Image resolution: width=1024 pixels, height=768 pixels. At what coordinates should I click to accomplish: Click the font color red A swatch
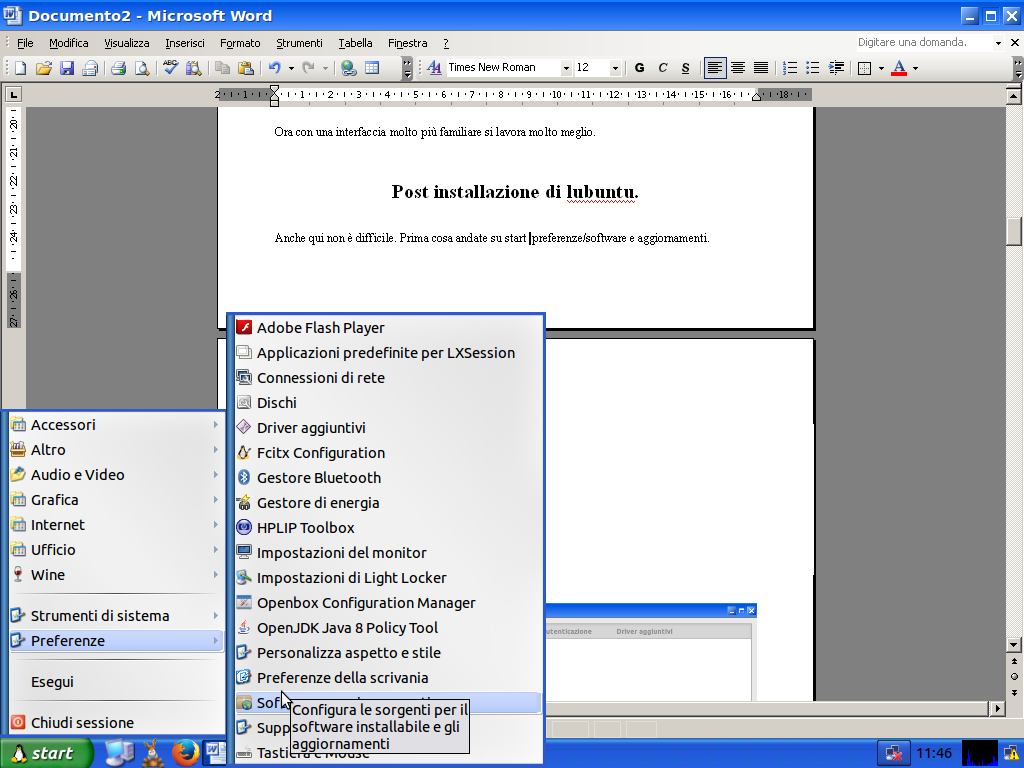point(899,68)
